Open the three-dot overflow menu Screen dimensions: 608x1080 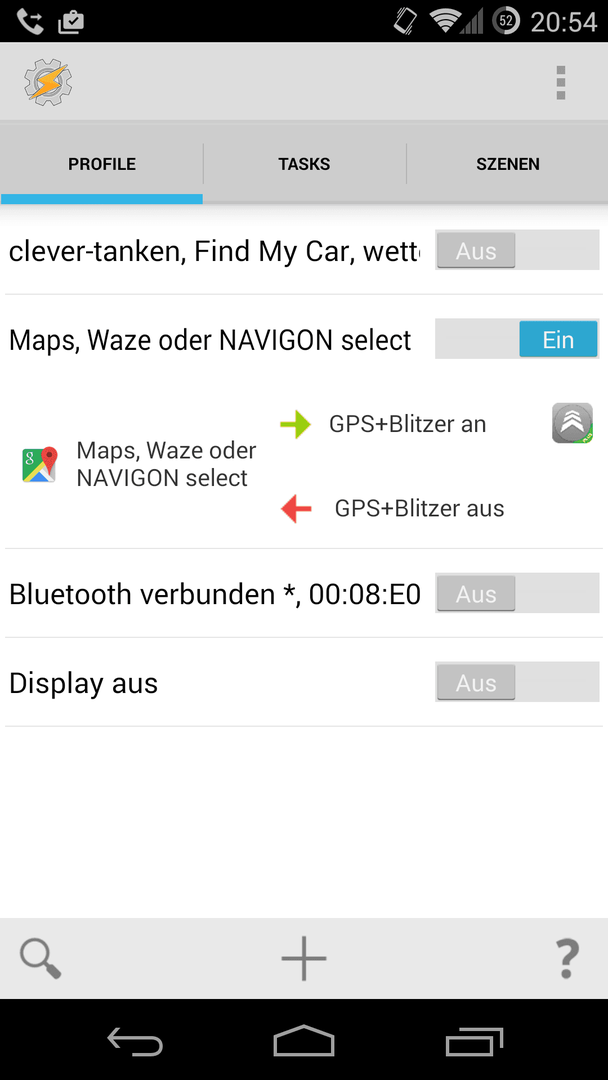[560, 83]
